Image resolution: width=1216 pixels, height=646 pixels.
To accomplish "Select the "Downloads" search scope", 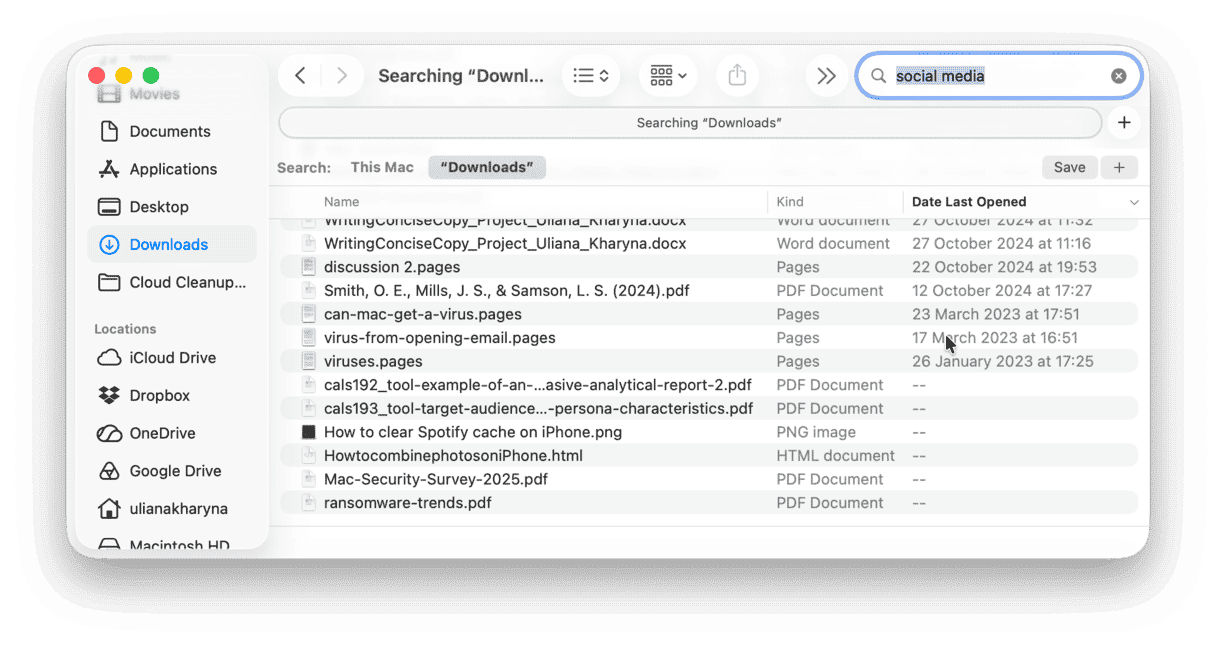I will click(487, 167).
